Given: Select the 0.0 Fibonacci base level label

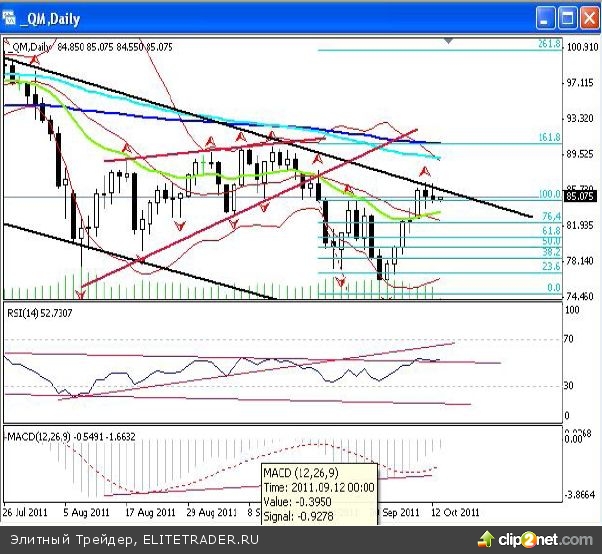Looking at the screenshot, I should click(551, 288).
